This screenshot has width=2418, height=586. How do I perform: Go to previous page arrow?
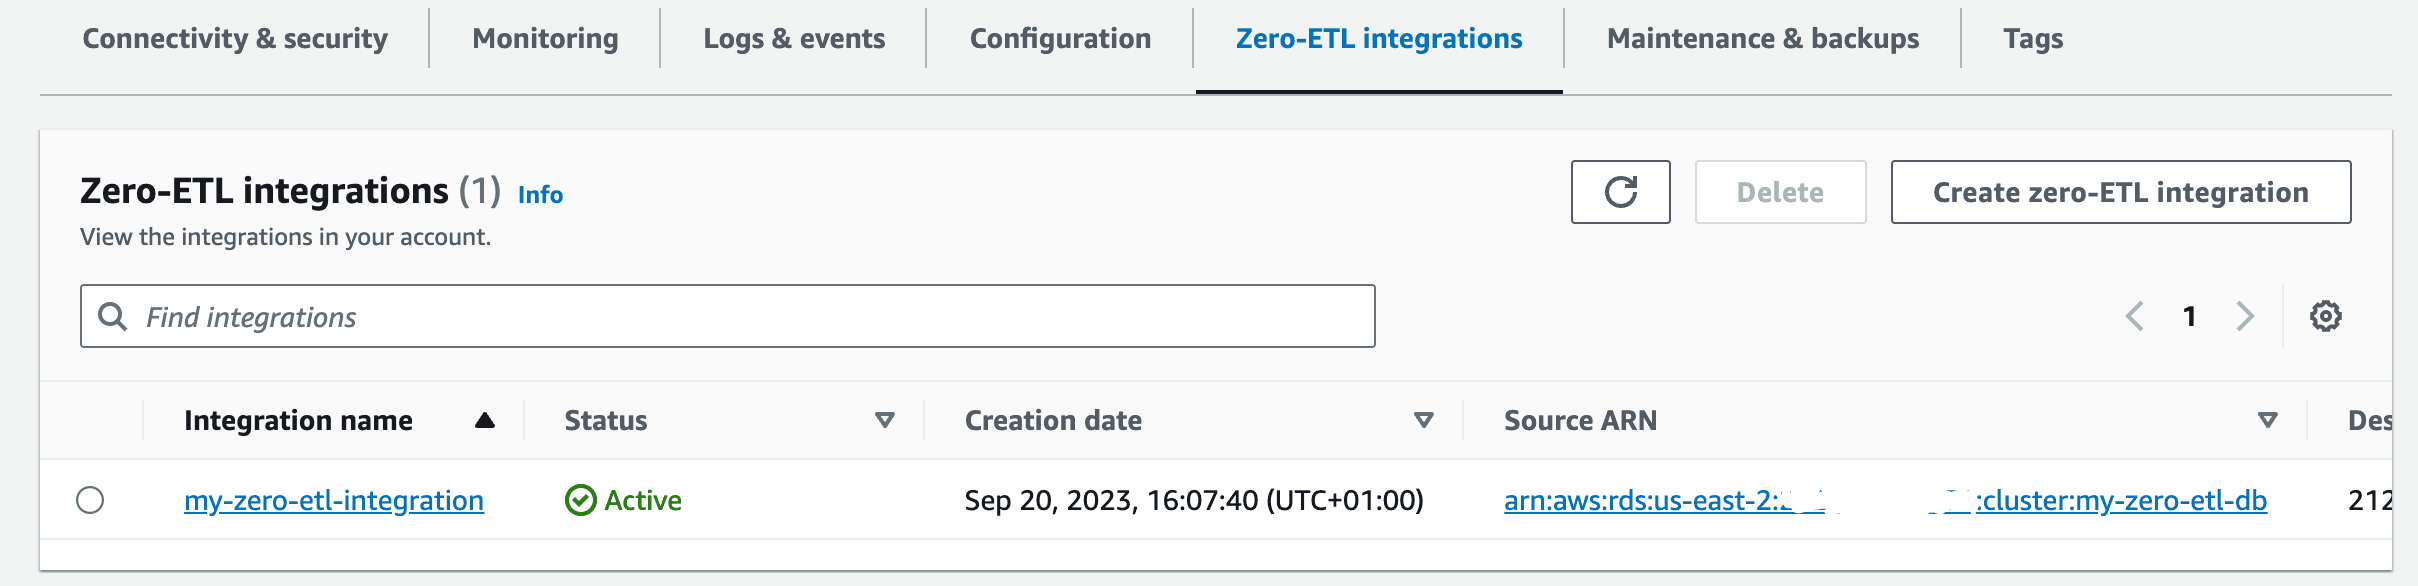coord(2135,316)
